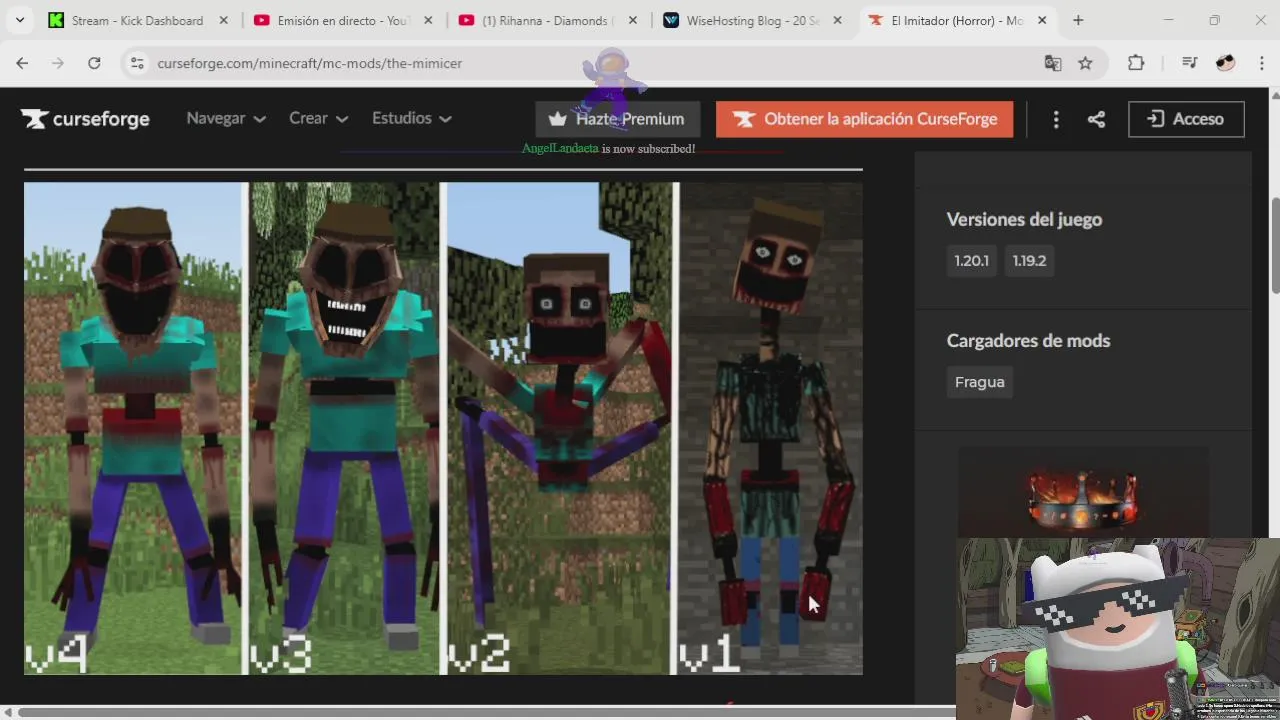Click the flaming crown sidebar thumbnail

(1083, 495)
